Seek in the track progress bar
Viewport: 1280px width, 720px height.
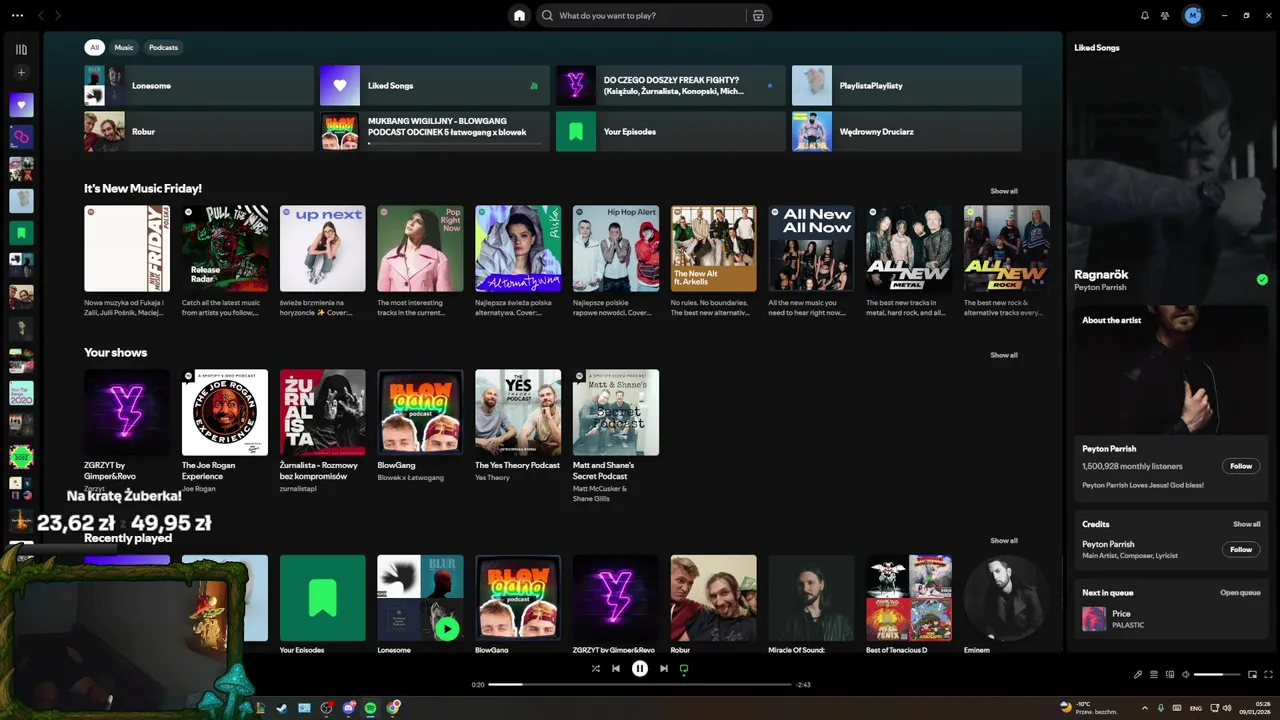point(640,684)
